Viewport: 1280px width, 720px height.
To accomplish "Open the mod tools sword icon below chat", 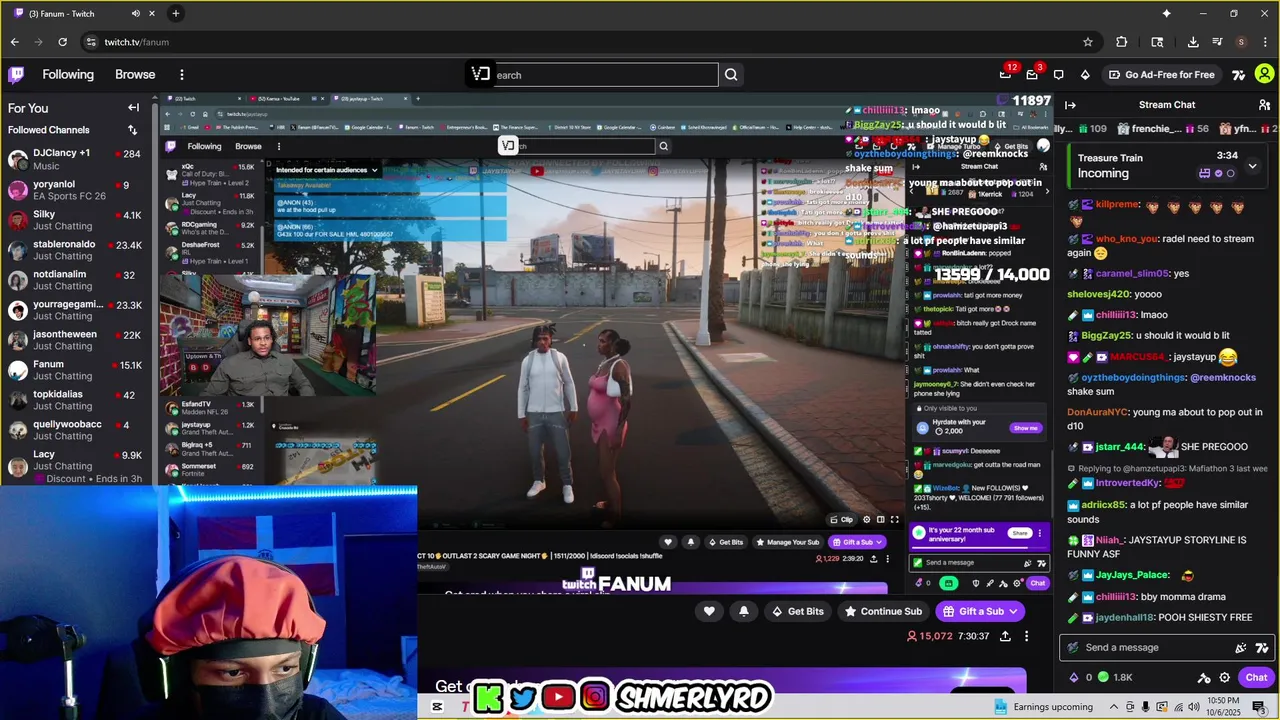I will pos(1204,677).
